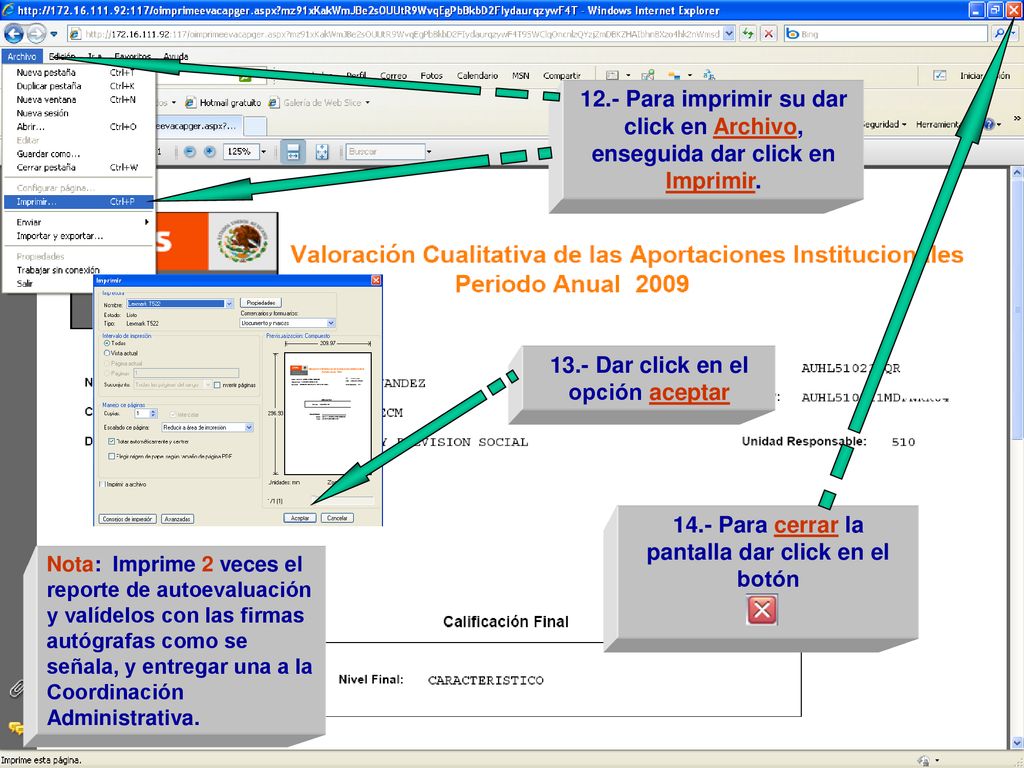Click the window icon right of Compartir

pos(612,75)
